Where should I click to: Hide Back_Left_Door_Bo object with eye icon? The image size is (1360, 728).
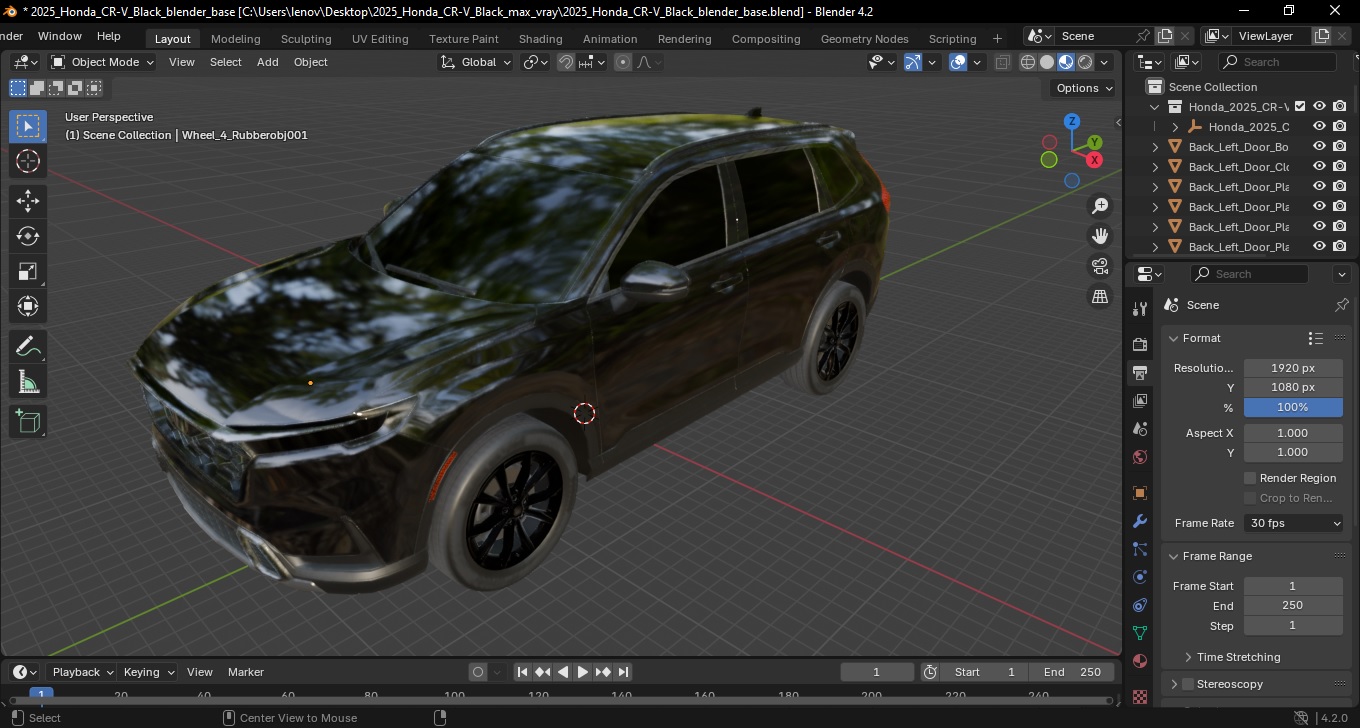pyautogui.click(x=1320, y=146)
